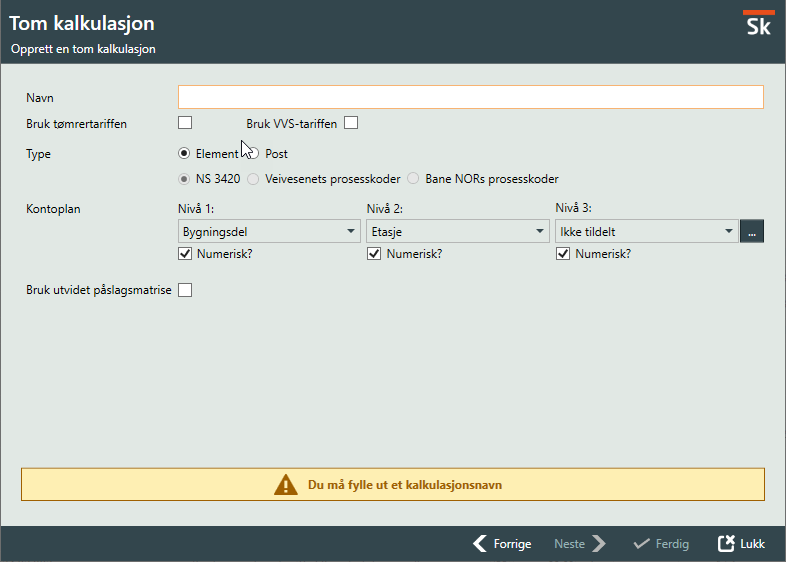Select the Element type radio button

185,154
